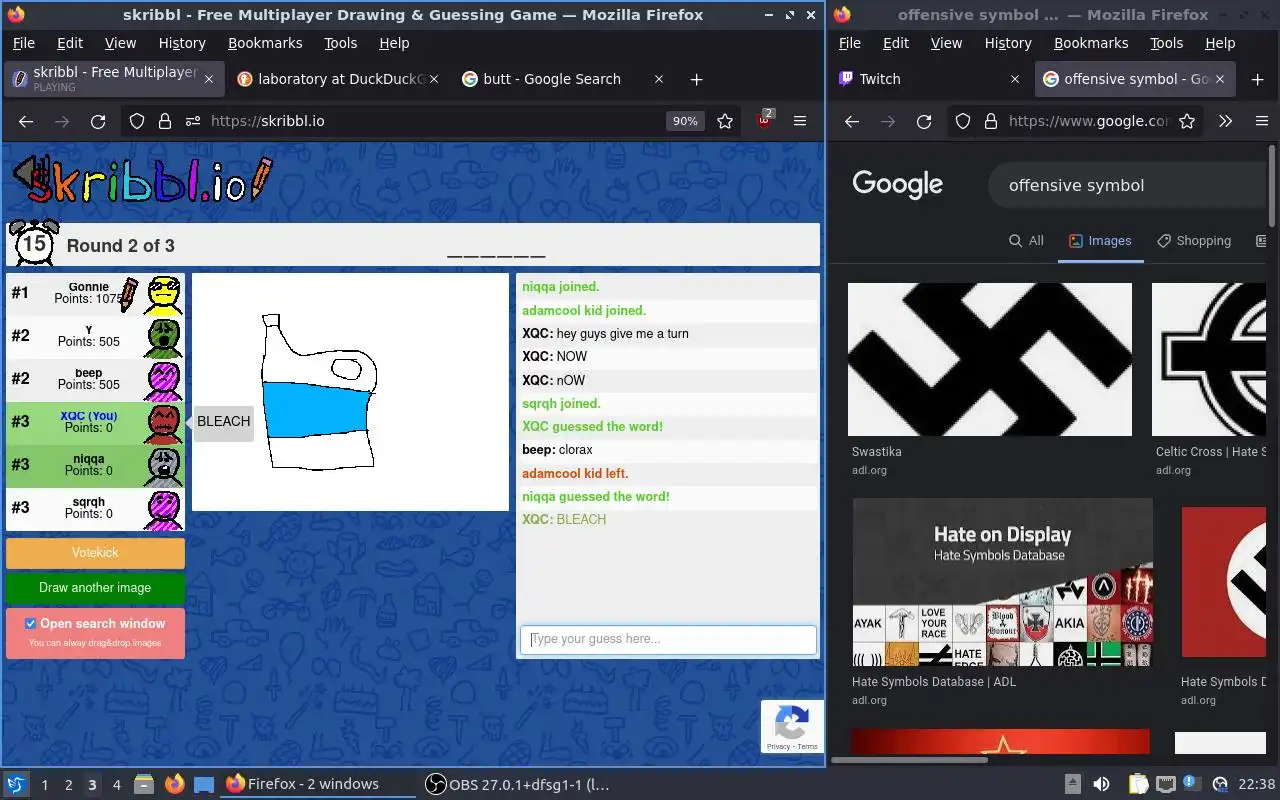The image size is (1280, 800).
Task: Switch to workspace 1 in taskbar
Action: (44, 785)
